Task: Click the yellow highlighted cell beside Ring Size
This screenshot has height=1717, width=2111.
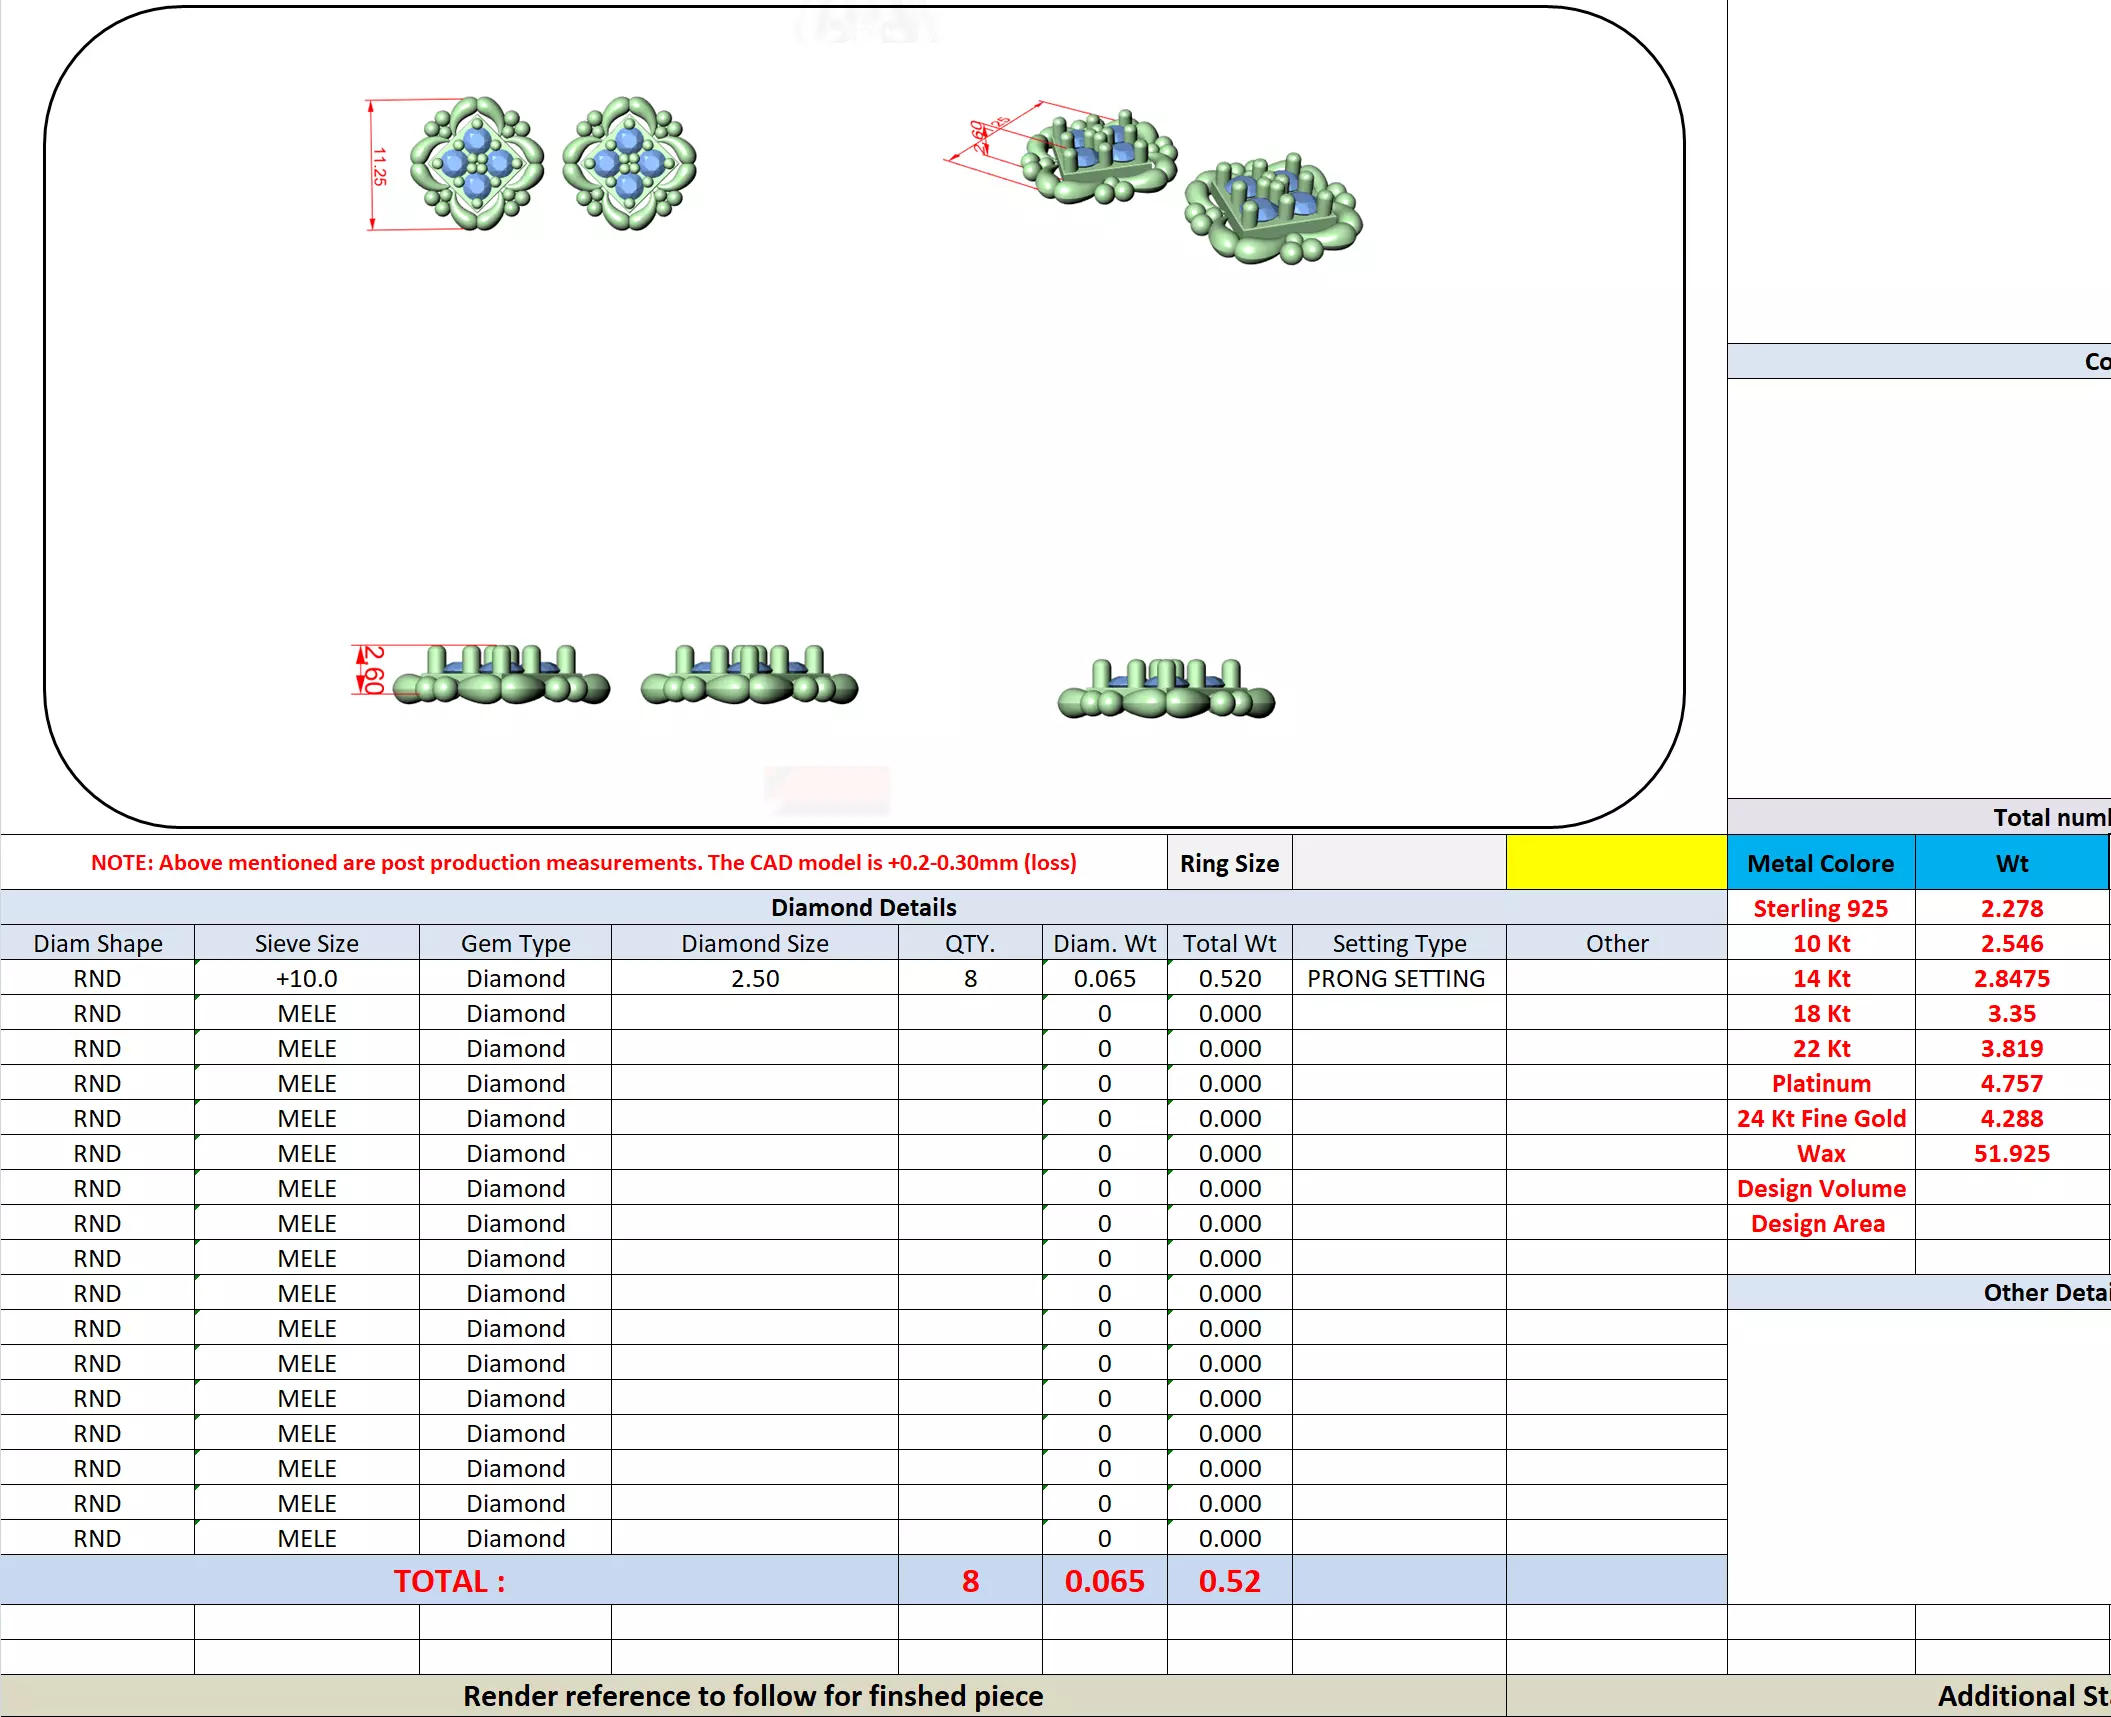Action: coord(1615,862)
